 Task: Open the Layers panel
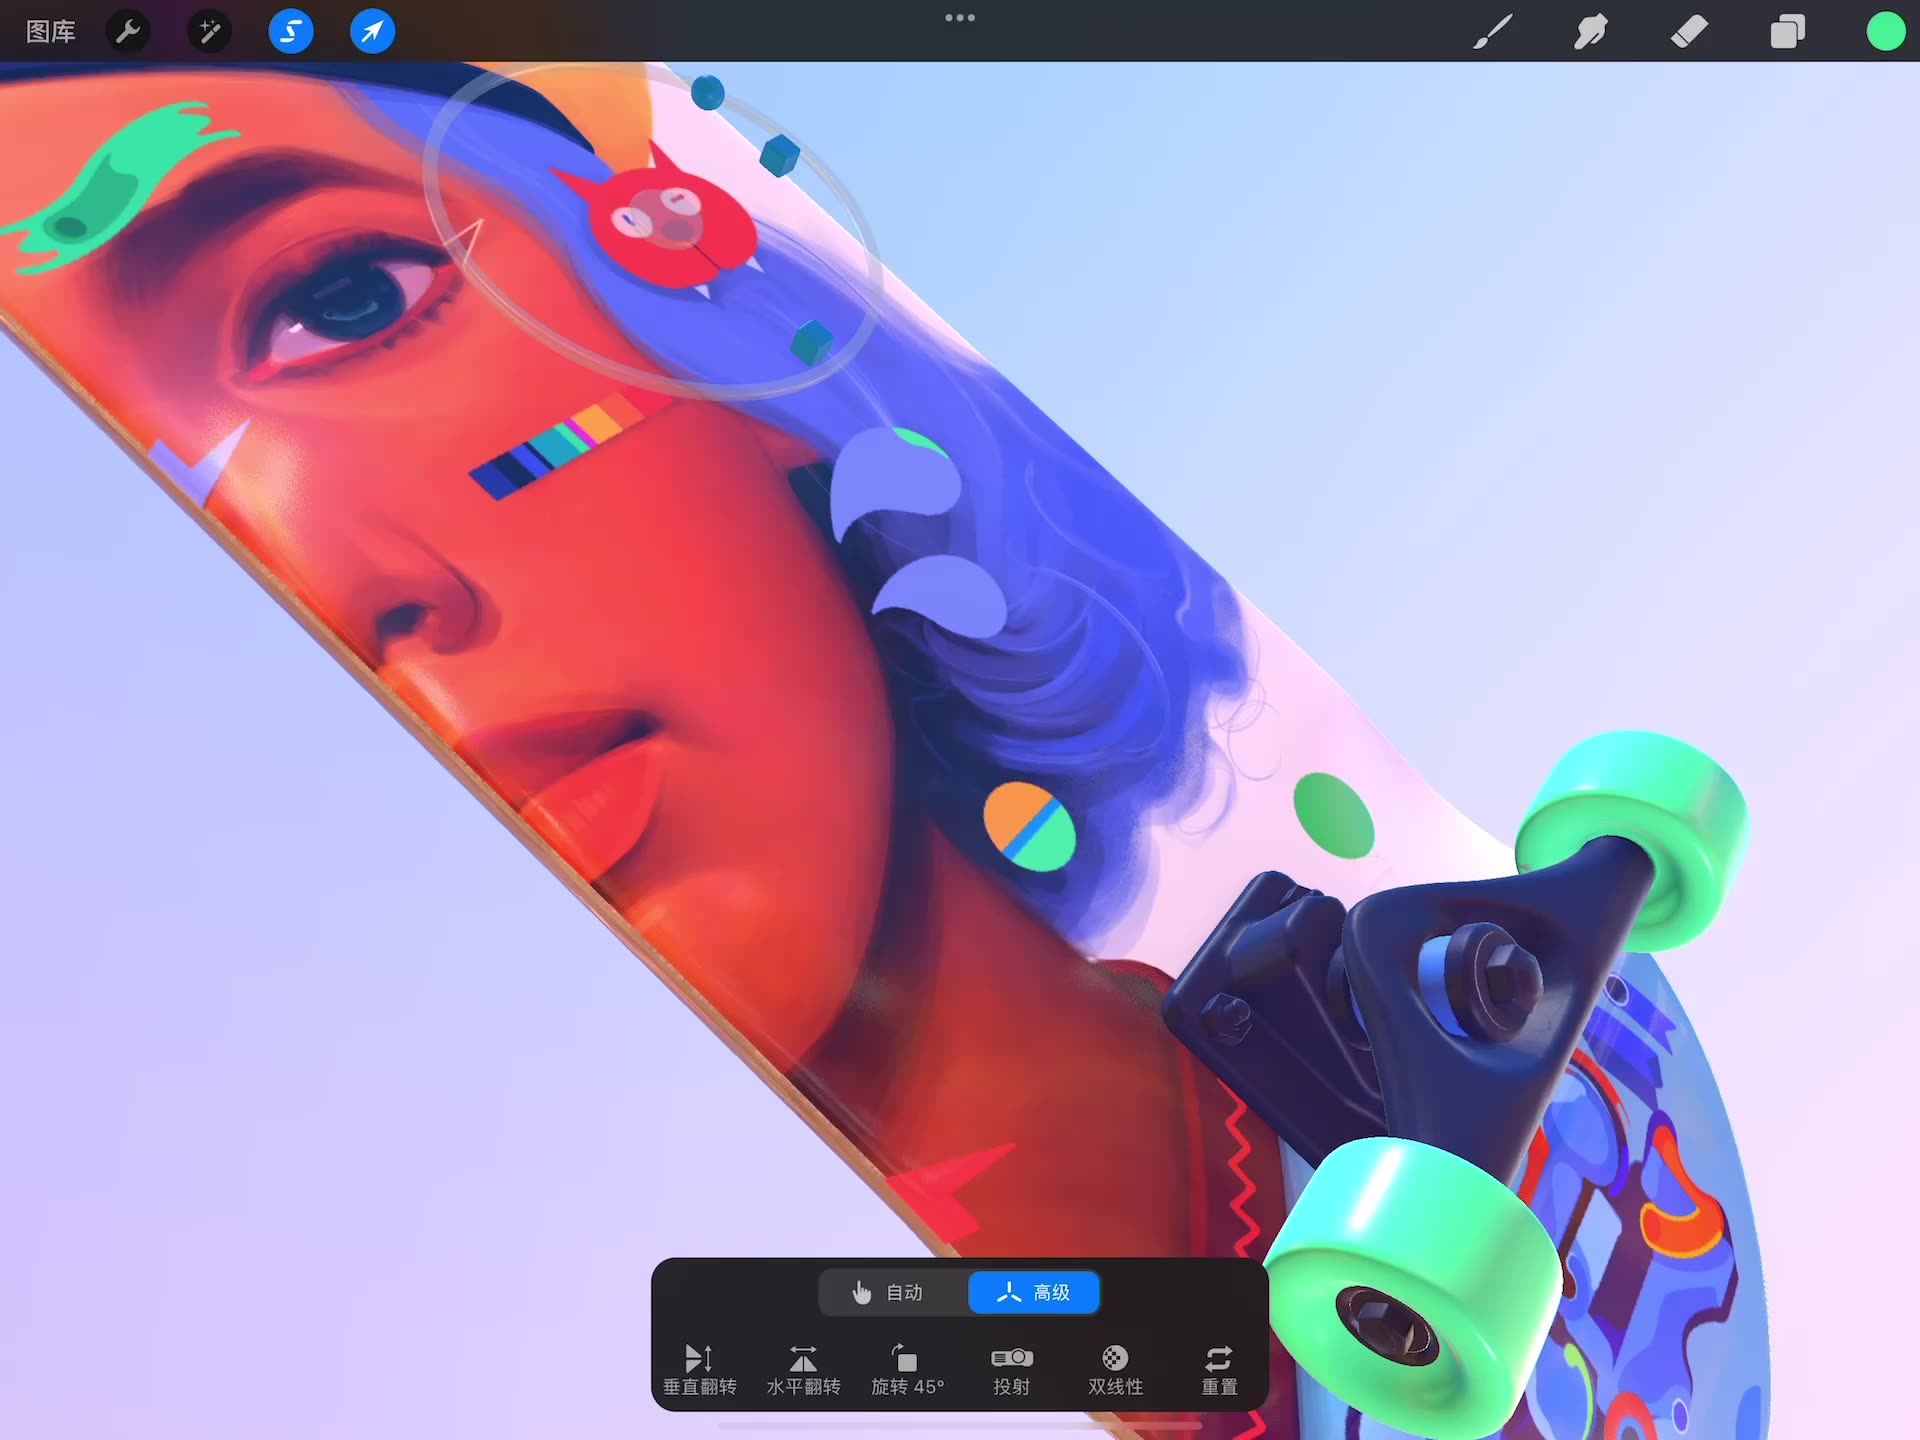(x=1787, y=32)
